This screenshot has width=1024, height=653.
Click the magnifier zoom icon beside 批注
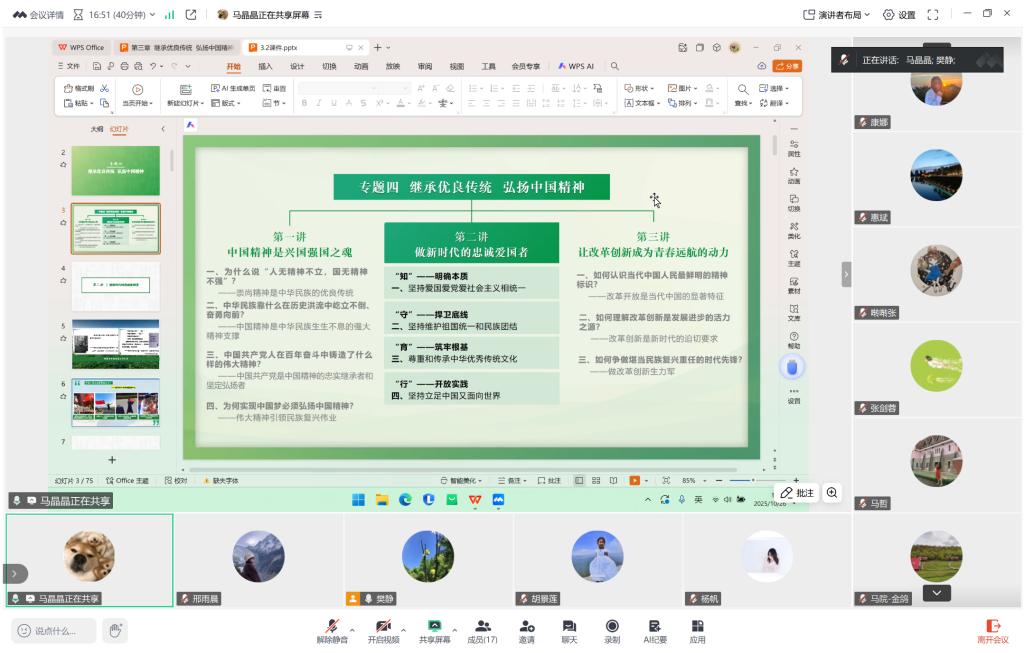click(x=832, y=493)
